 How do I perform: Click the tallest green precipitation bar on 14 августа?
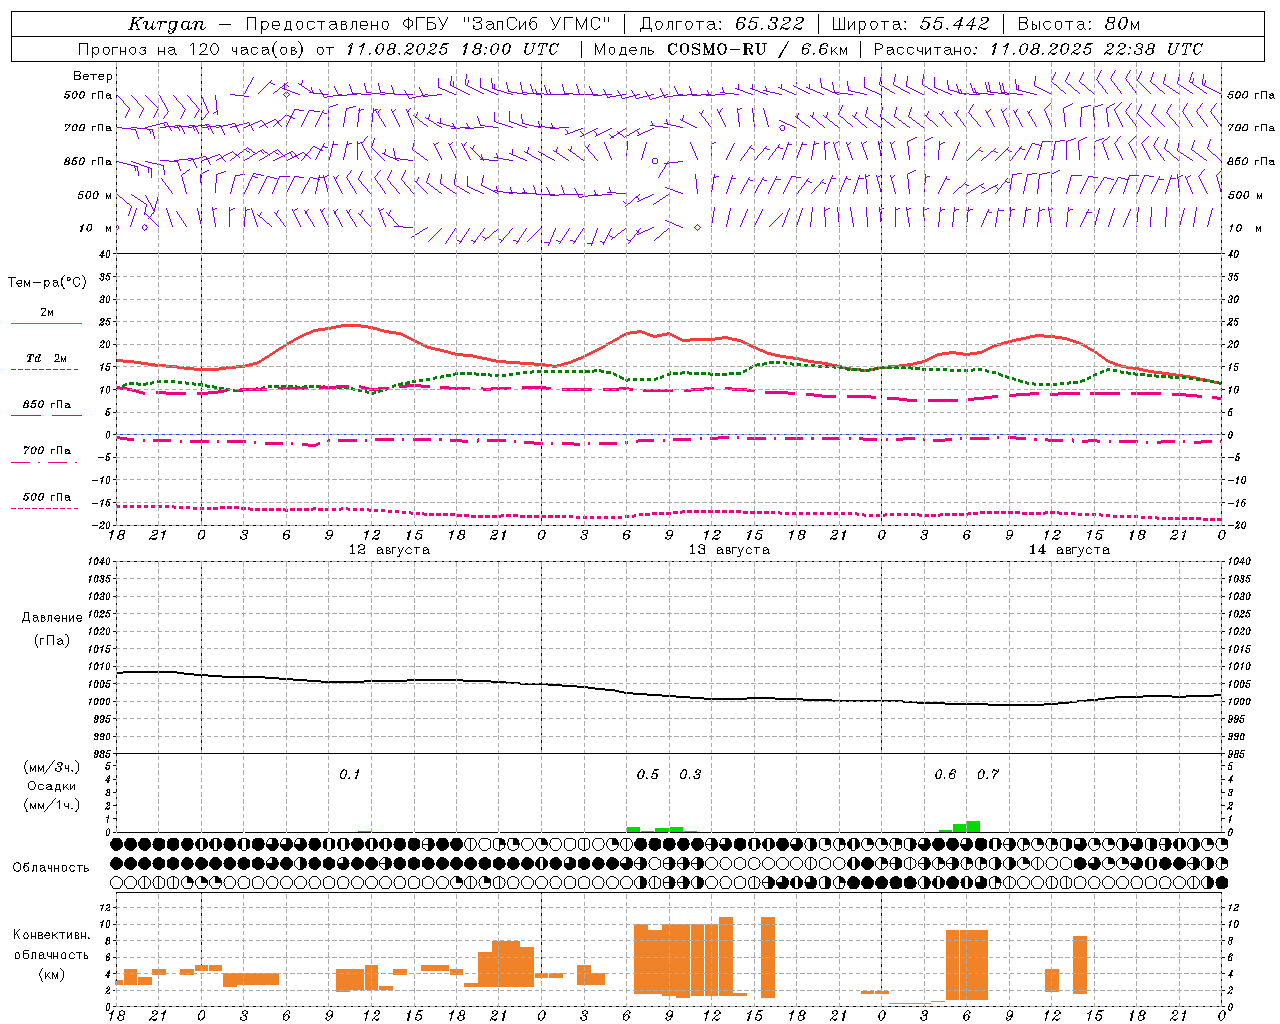pos(973,827)
